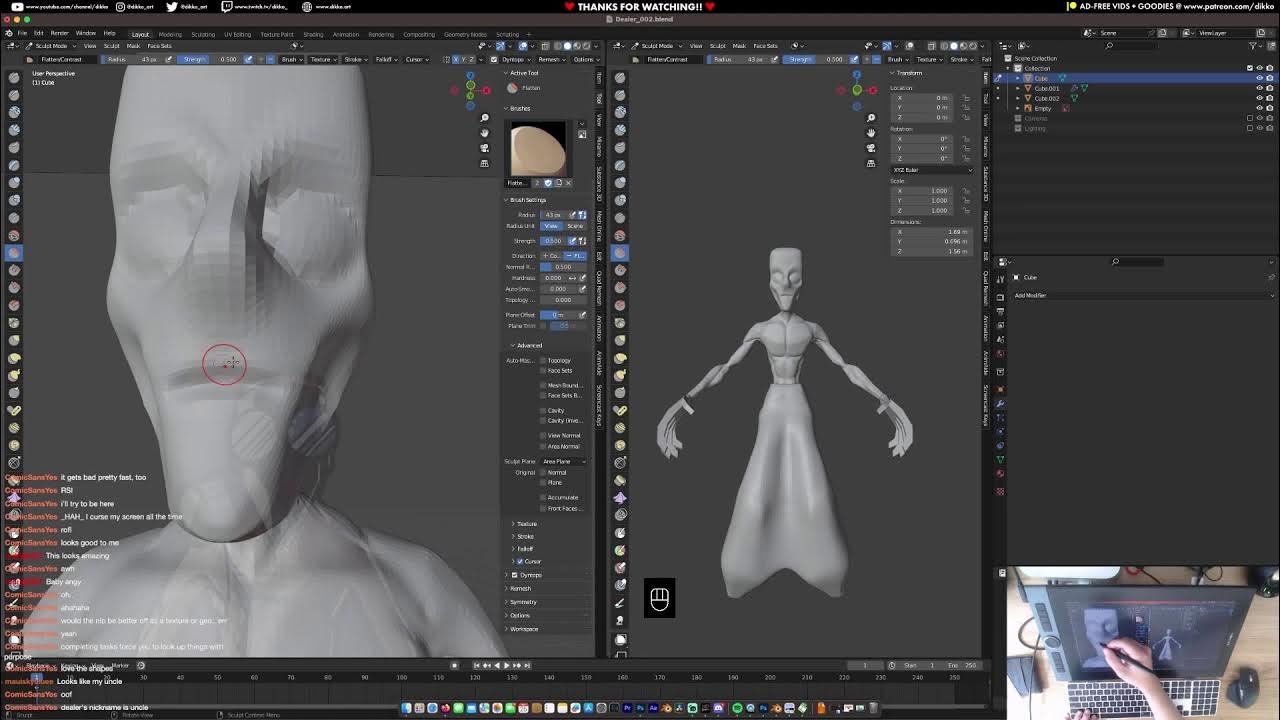Image resolution: width=1280 pixels, height=720 pixels.
Task: Hide the Empty object with its eye icon
Action: [x=1259, y=108]
